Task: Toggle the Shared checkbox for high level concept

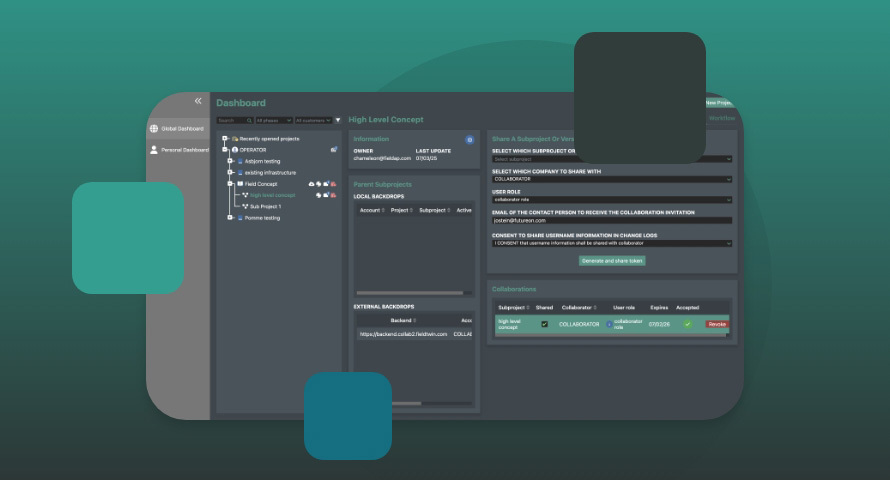Action: pos(544,324)
